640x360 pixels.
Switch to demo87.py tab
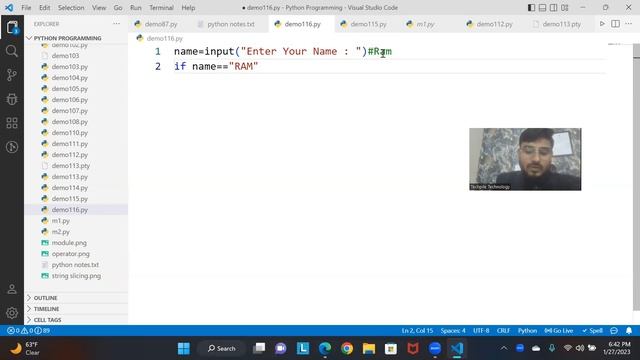point(160,24)
